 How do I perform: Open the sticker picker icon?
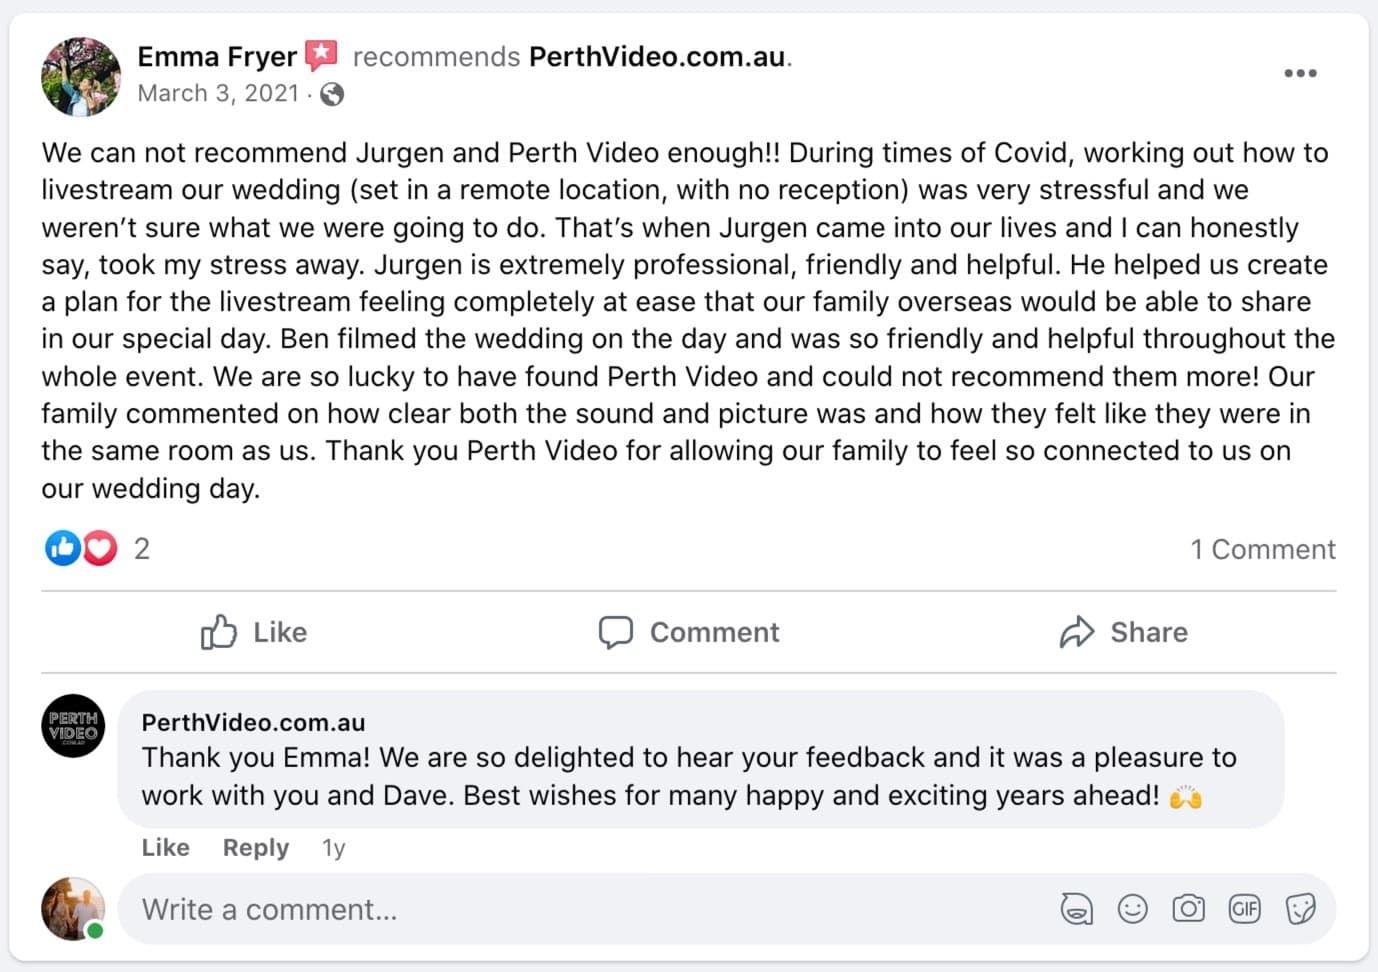(1300, 909)
